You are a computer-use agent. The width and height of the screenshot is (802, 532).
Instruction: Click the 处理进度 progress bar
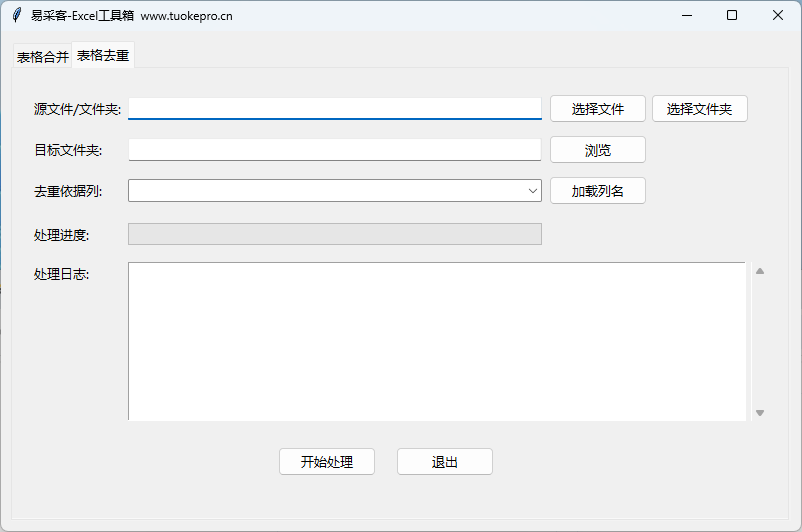335,234
